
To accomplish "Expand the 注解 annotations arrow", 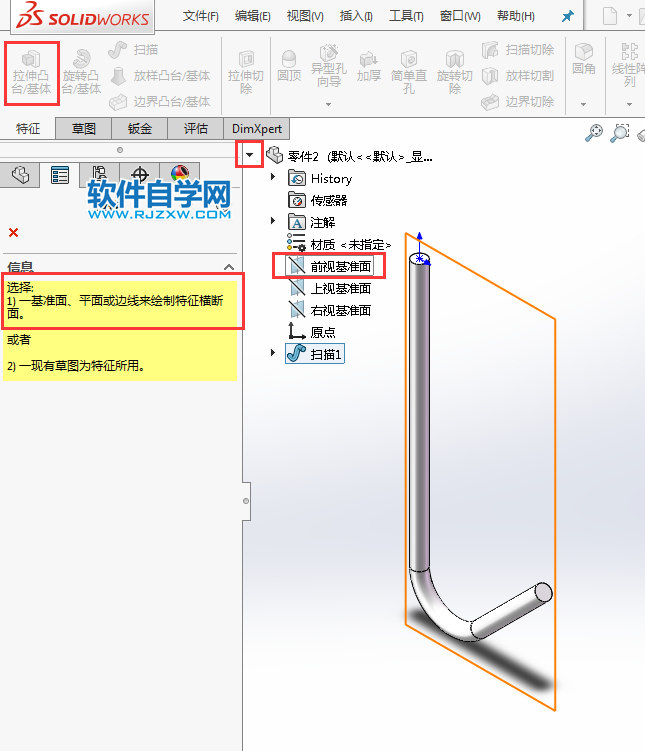I will [272, 221].
